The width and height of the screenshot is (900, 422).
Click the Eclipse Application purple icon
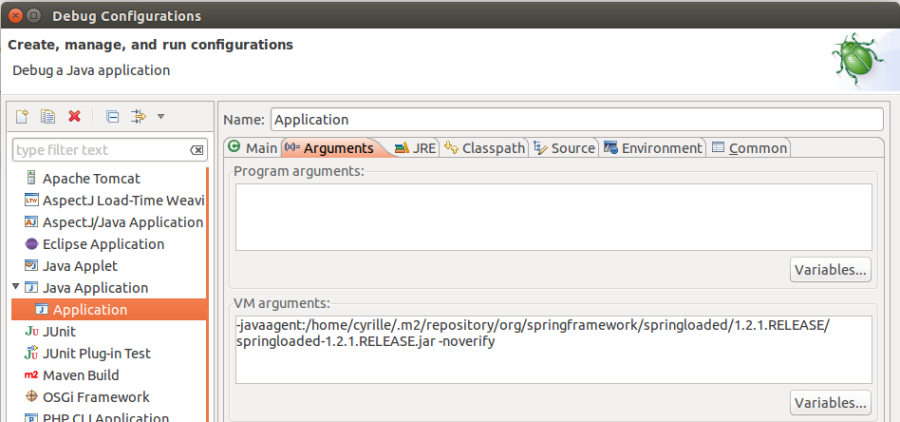point(31,244)
